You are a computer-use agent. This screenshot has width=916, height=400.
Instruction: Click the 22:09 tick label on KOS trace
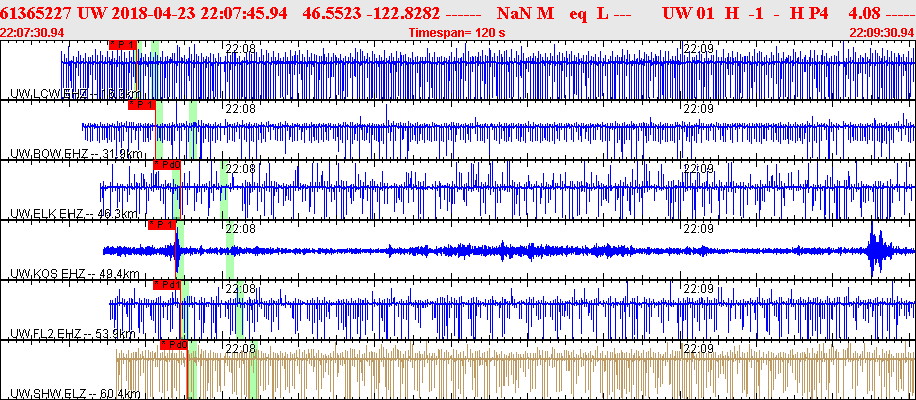[x=699, y=229]
